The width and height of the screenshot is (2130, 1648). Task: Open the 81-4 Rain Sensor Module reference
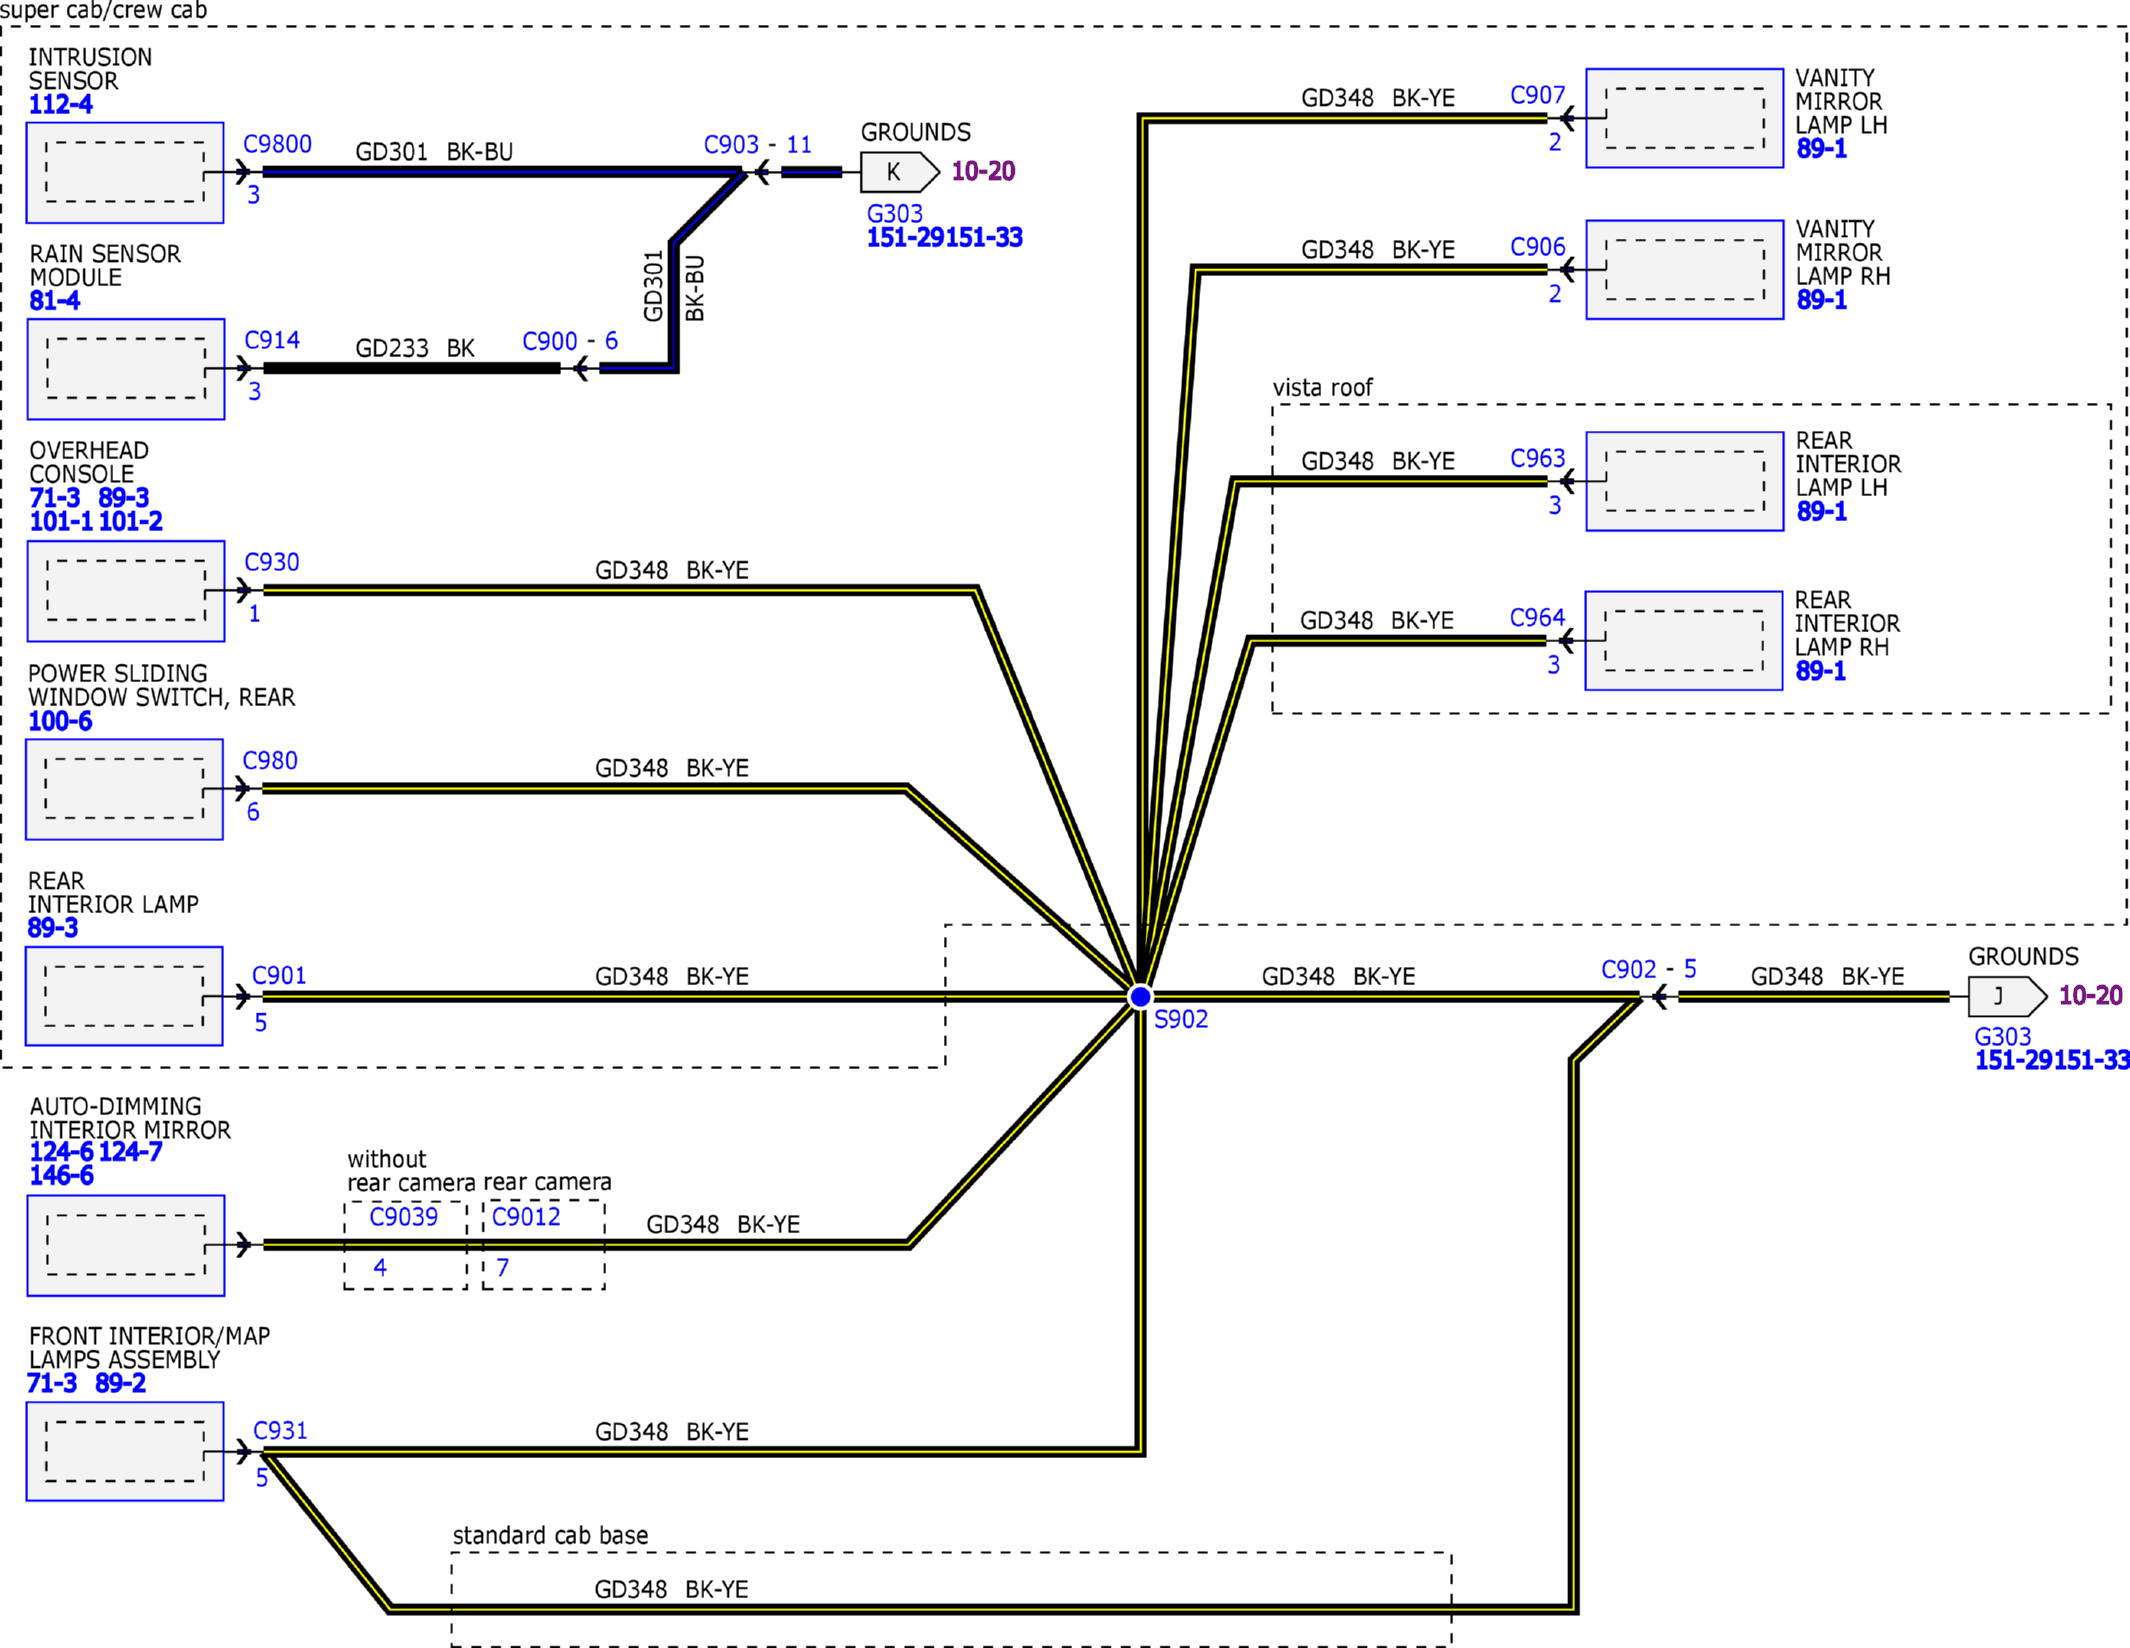coord(54,301)
